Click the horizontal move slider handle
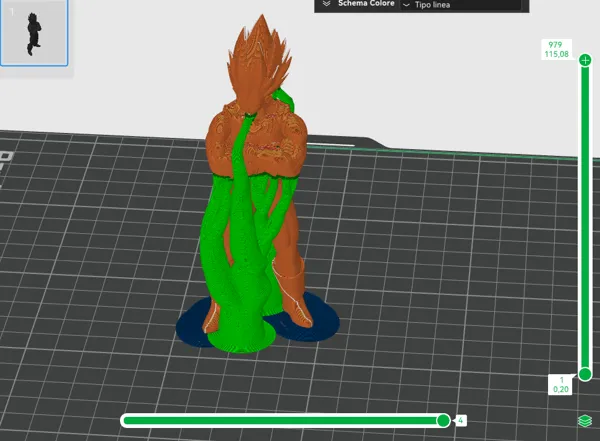The width and height of the screenshot is (600, 441). click(x=443, y=421)
